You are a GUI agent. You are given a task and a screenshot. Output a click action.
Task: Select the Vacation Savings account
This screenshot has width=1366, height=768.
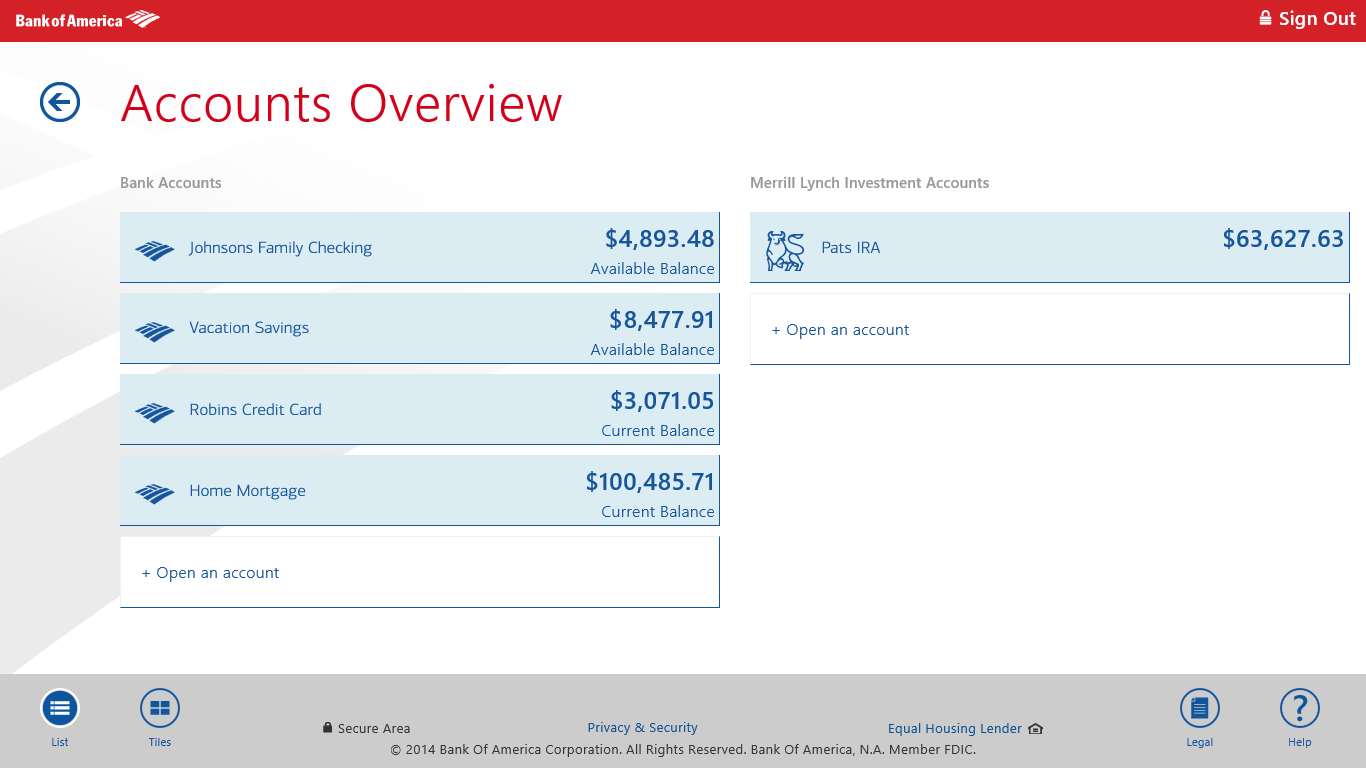420,328
